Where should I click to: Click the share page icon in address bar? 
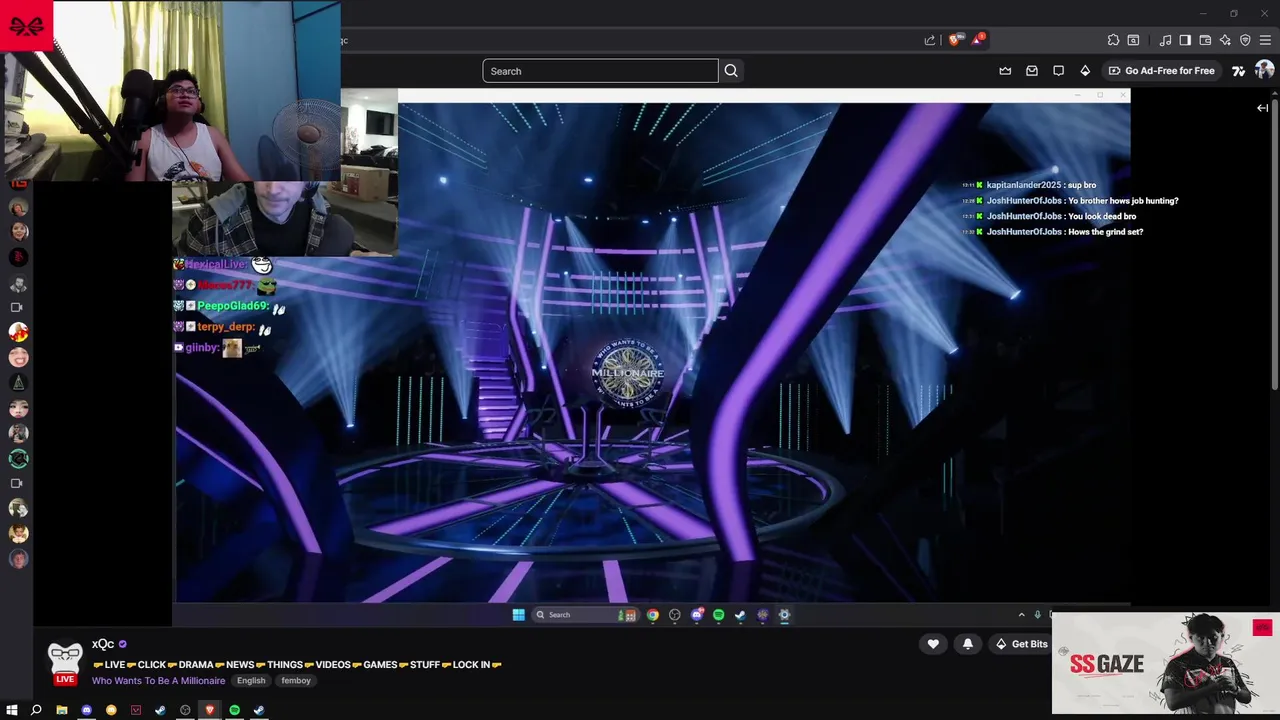click(929, 40)
